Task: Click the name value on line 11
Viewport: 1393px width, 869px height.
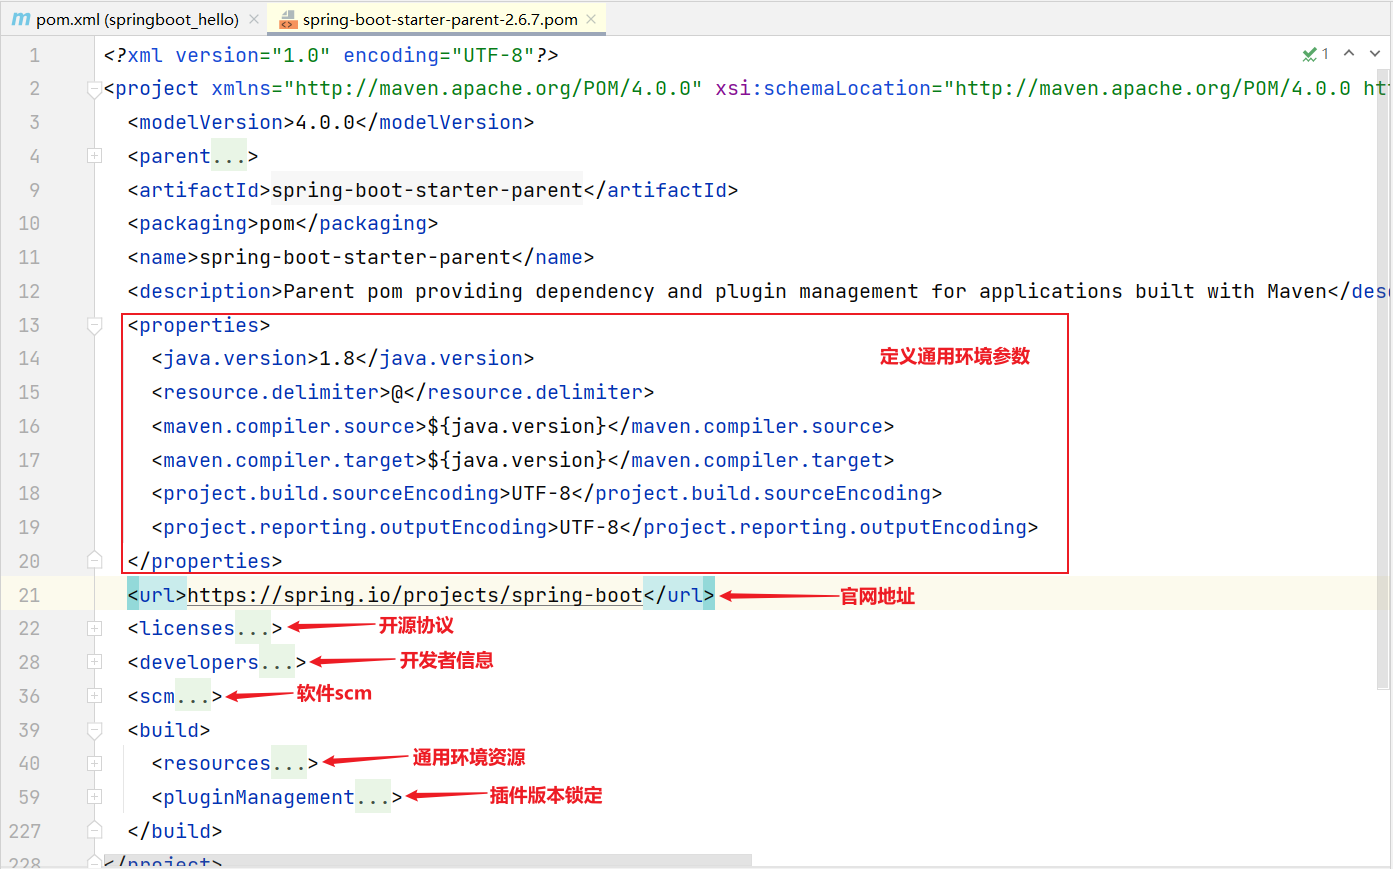Action: [355, 257]
